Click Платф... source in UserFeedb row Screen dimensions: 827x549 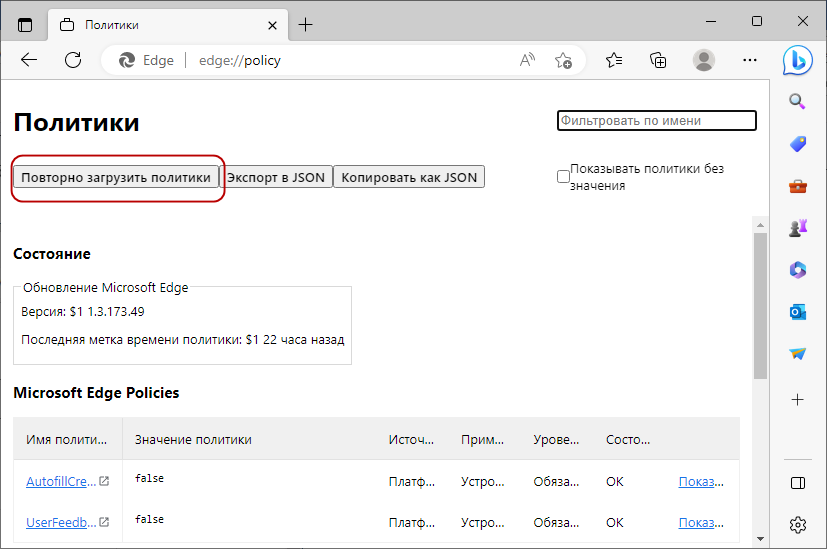coord(411,523)
